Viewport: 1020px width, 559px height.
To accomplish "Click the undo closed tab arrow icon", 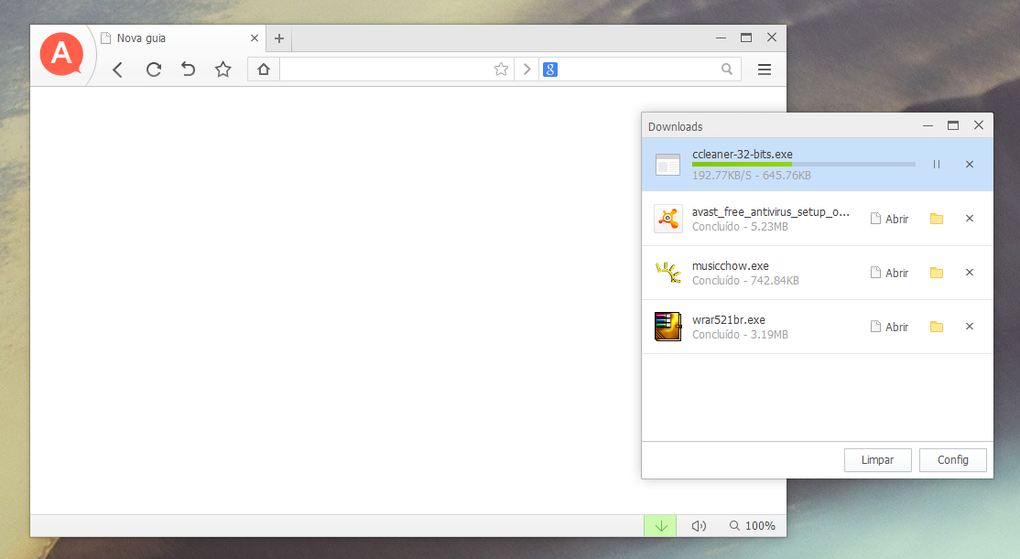I will click(188, 69).
